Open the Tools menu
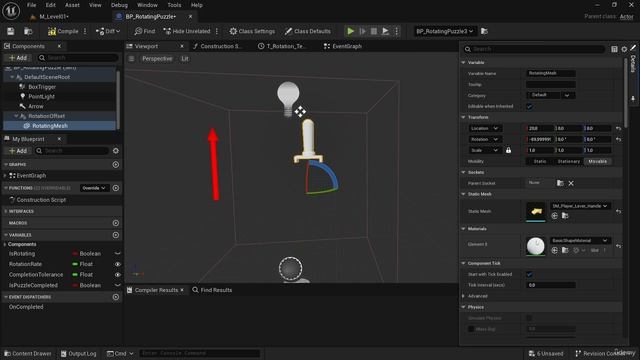The height and width of the screenshot is (360, 640). point(174,5)
